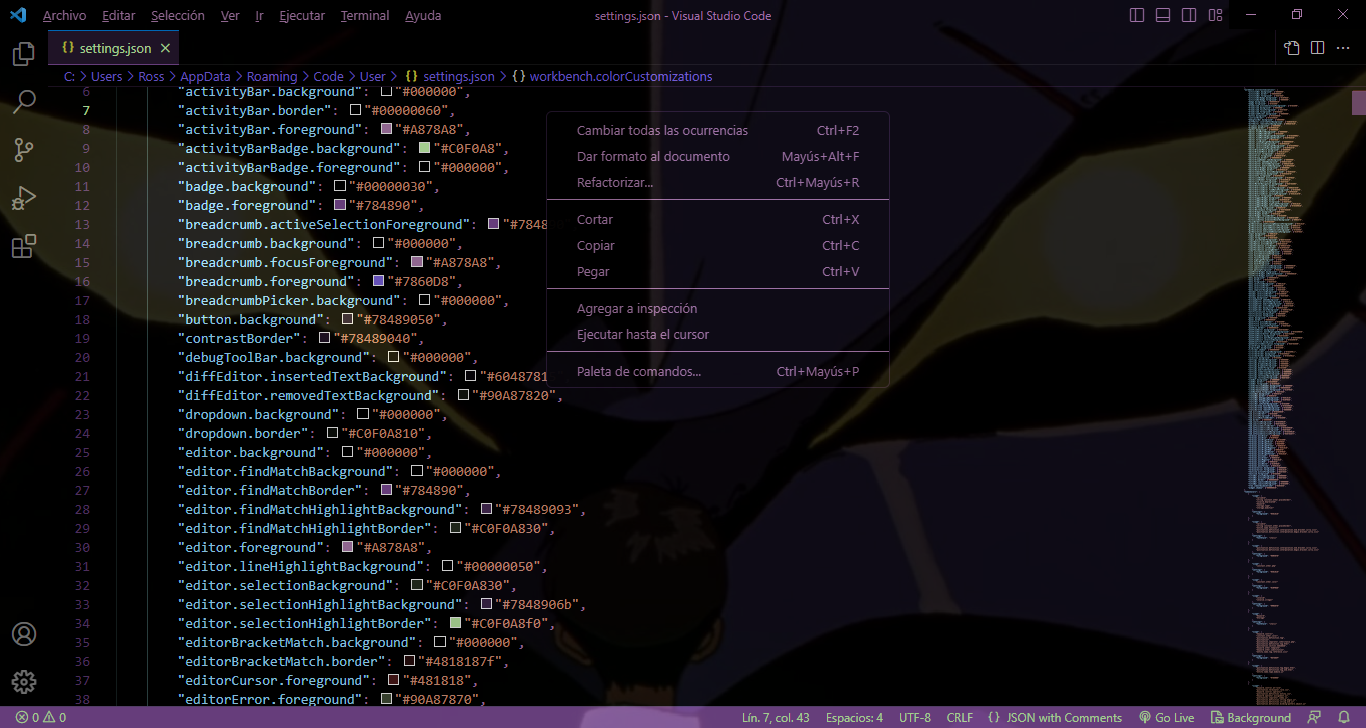Click the errors and warnings status icon
Image resolution: width=1366 pixels, height=728 pixels.
(33, 717)
